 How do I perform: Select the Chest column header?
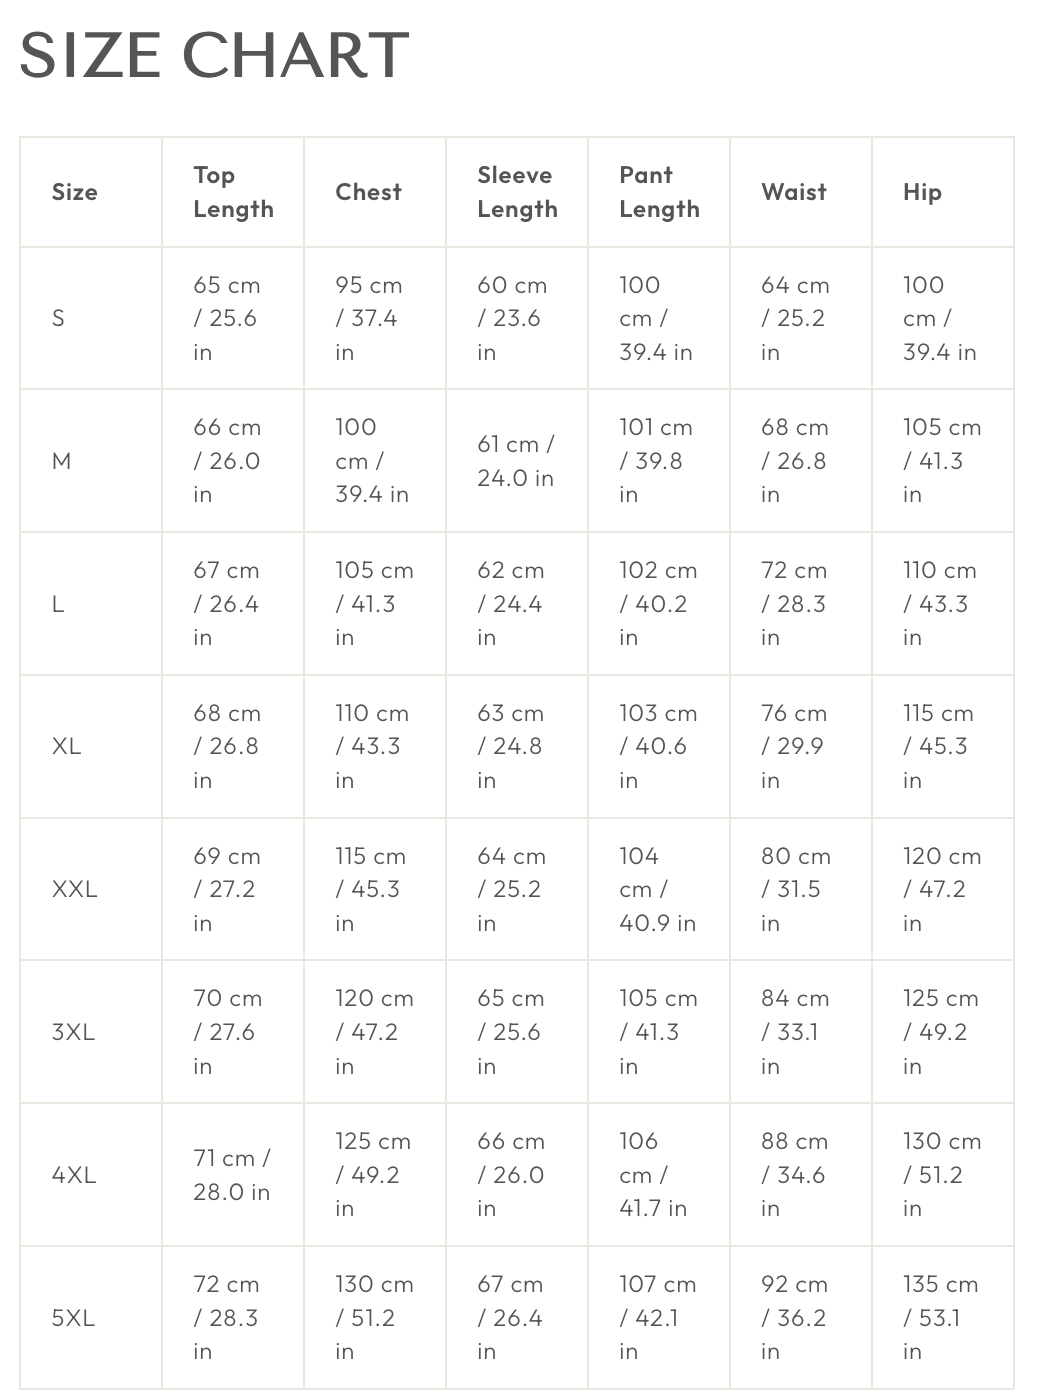click(x=368, y=192)
